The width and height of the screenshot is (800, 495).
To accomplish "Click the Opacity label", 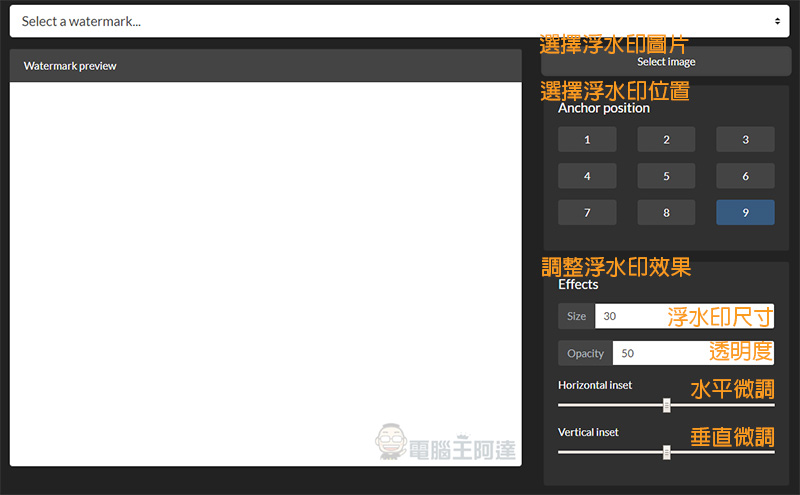I will pyautogui.click(x=585, y=353).
